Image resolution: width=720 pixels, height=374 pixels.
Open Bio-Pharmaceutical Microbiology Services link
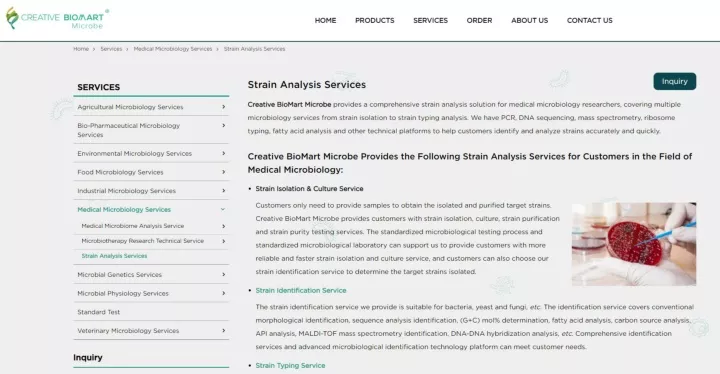pyautogui.click(x=129, y=130)
